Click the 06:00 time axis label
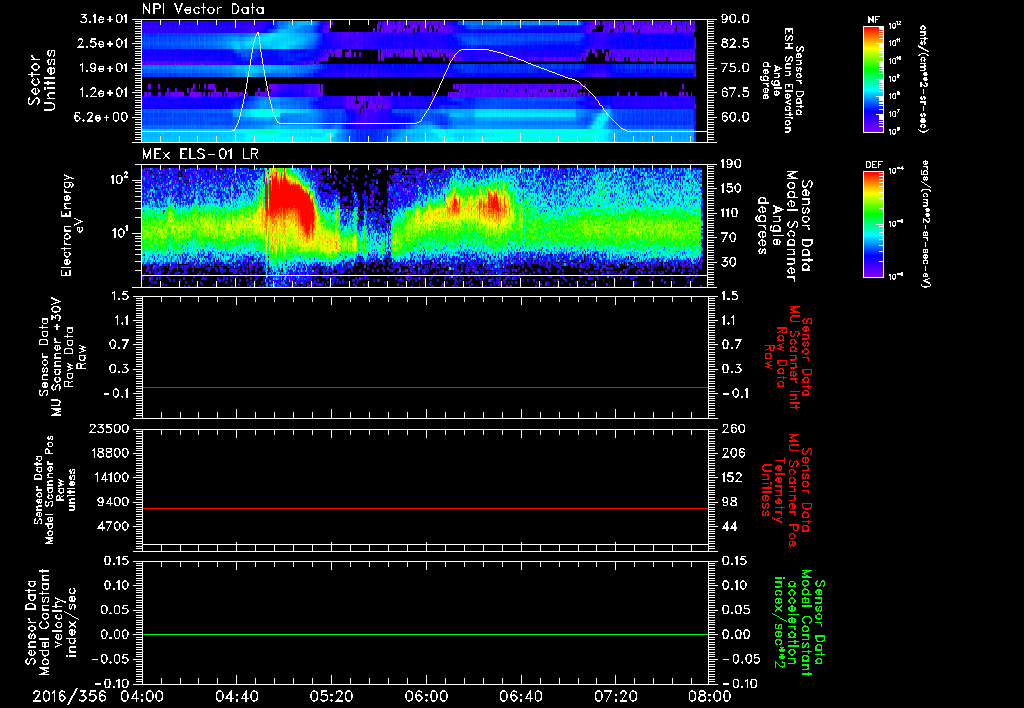 click(x=425, y=697)
